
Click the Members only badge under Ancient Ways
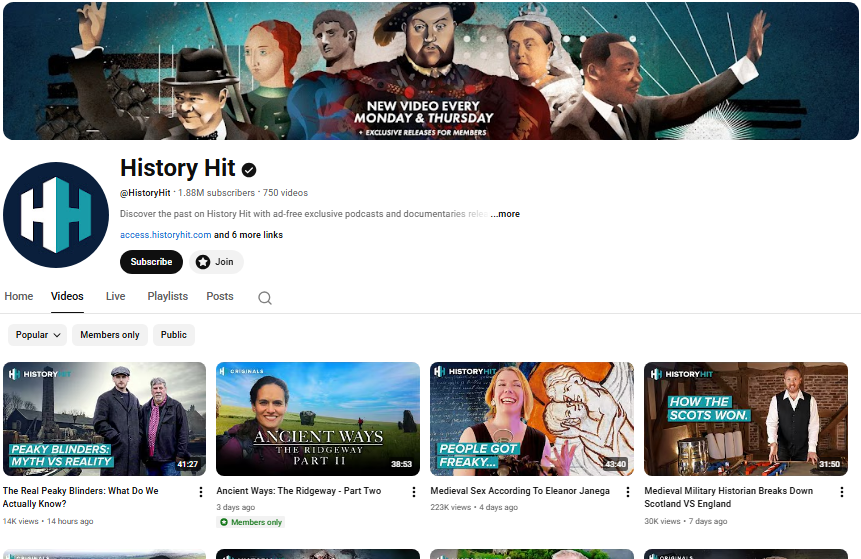(x=251, y=522)
